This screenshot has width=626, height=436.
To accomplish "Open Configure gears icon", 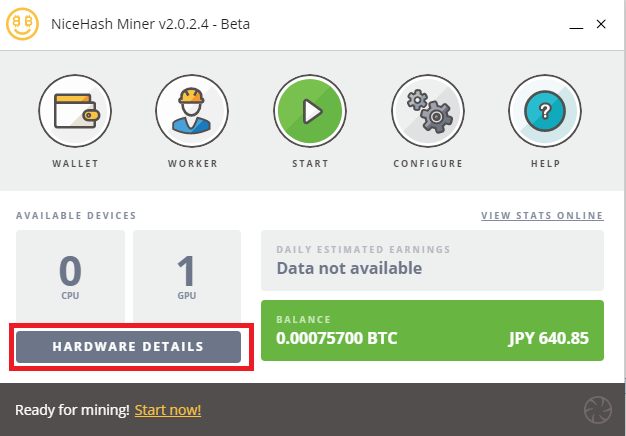I will pos(428,111).
